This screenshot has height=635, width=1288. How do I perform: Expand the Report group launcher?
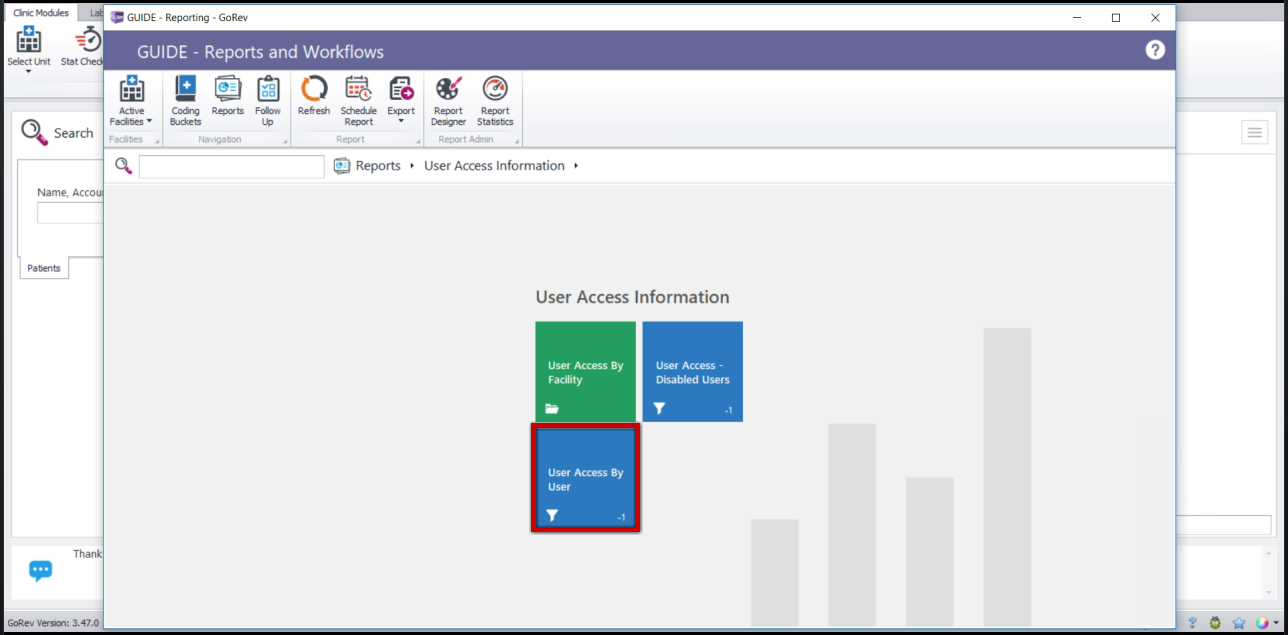[418, 141]
